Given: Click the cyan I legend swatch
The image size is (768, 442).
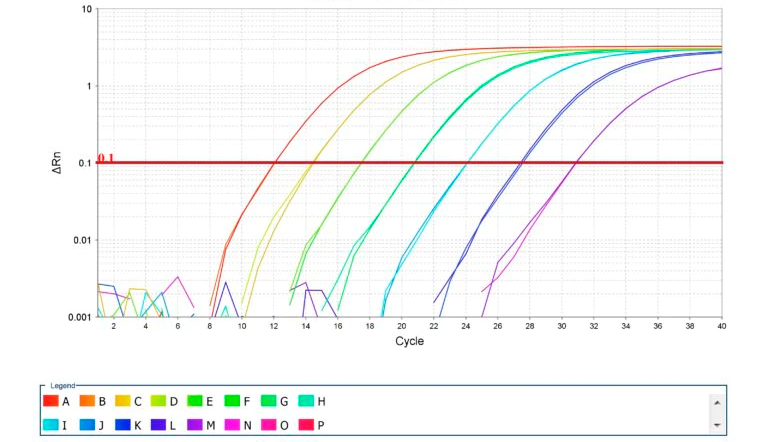Looking at the screenshot, I should click(x=51, y=425).
